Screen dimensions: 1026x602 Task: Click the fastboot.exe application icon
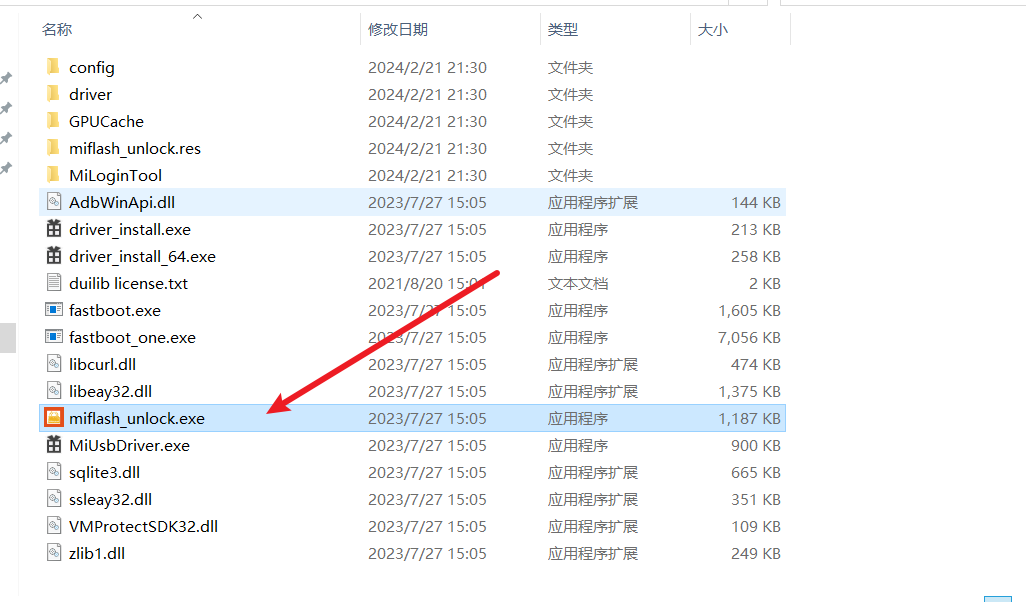54,310
